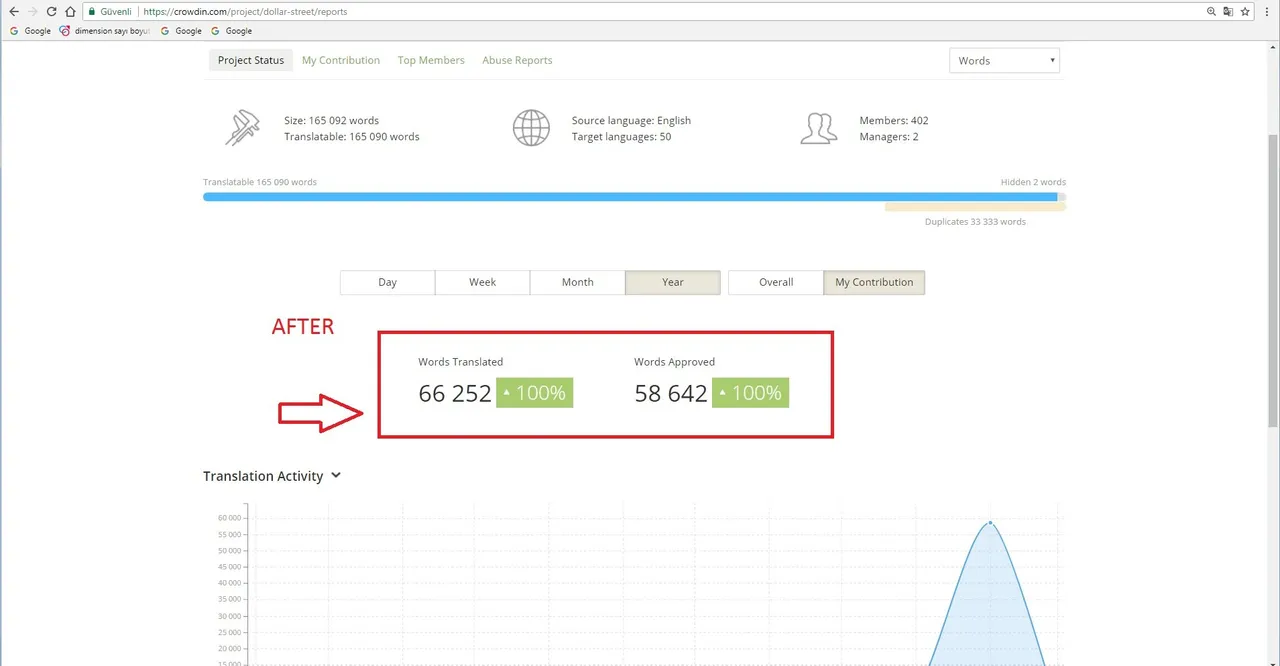
Task: Bookmark this page with the star icon
Action: click(1245, 12)
